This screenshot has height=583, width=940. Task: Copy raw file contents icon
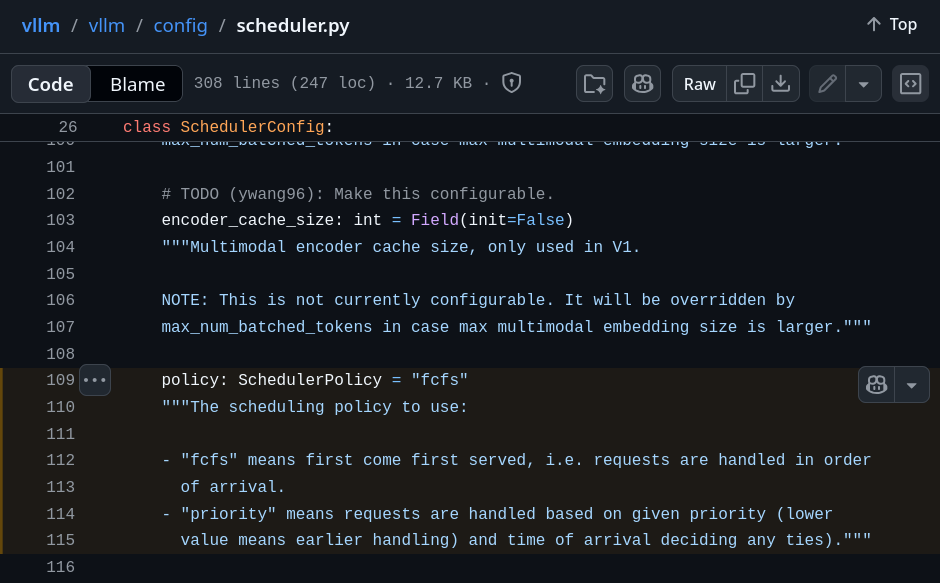[745, 83]
